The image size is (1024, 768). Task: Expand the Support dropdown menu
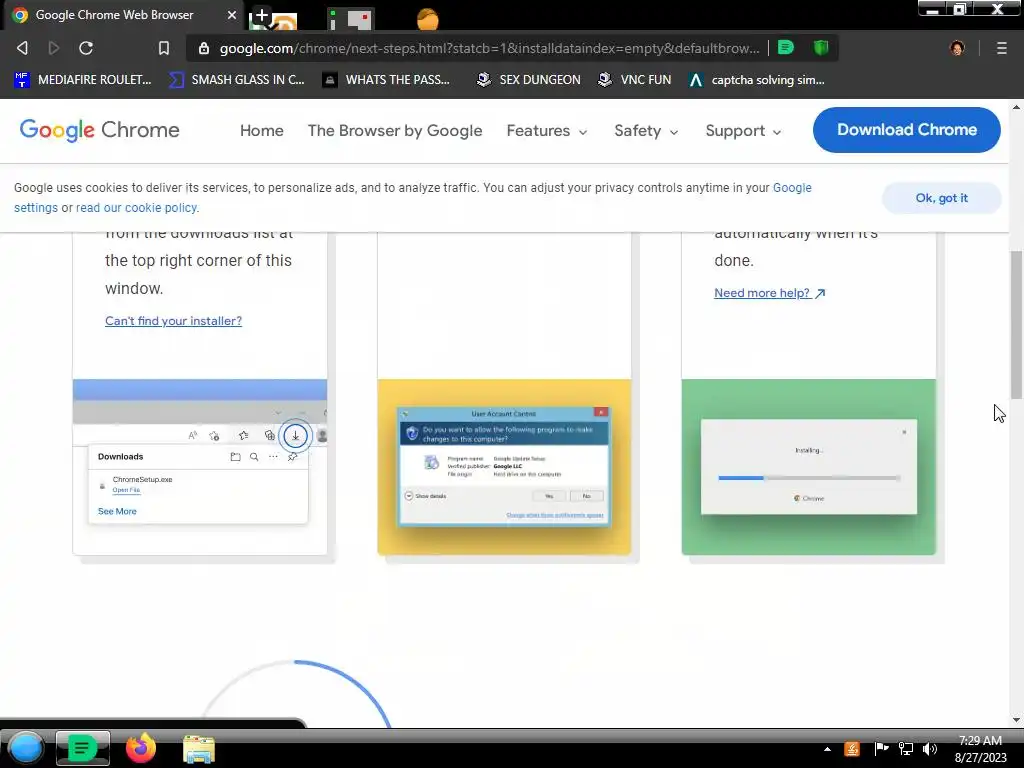[743, 131]
